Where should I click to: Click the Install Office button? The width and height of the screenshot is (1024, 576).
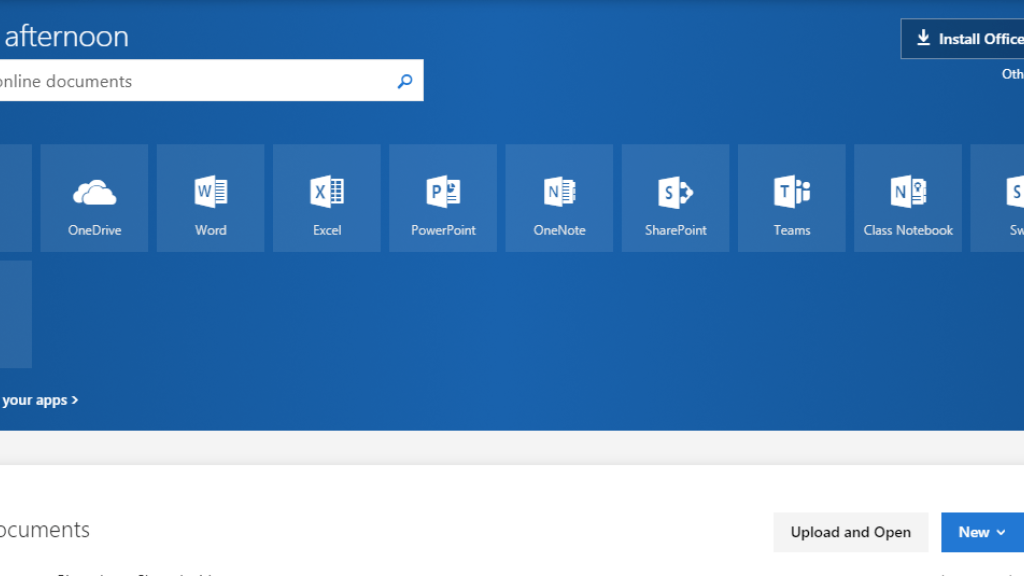[x=963, y=39]
